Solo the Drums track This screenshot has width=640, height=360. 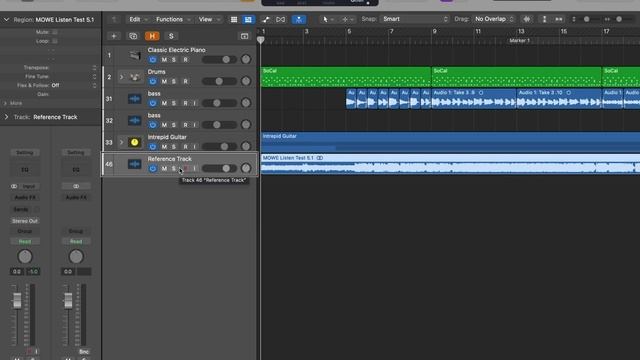point(174,81)
